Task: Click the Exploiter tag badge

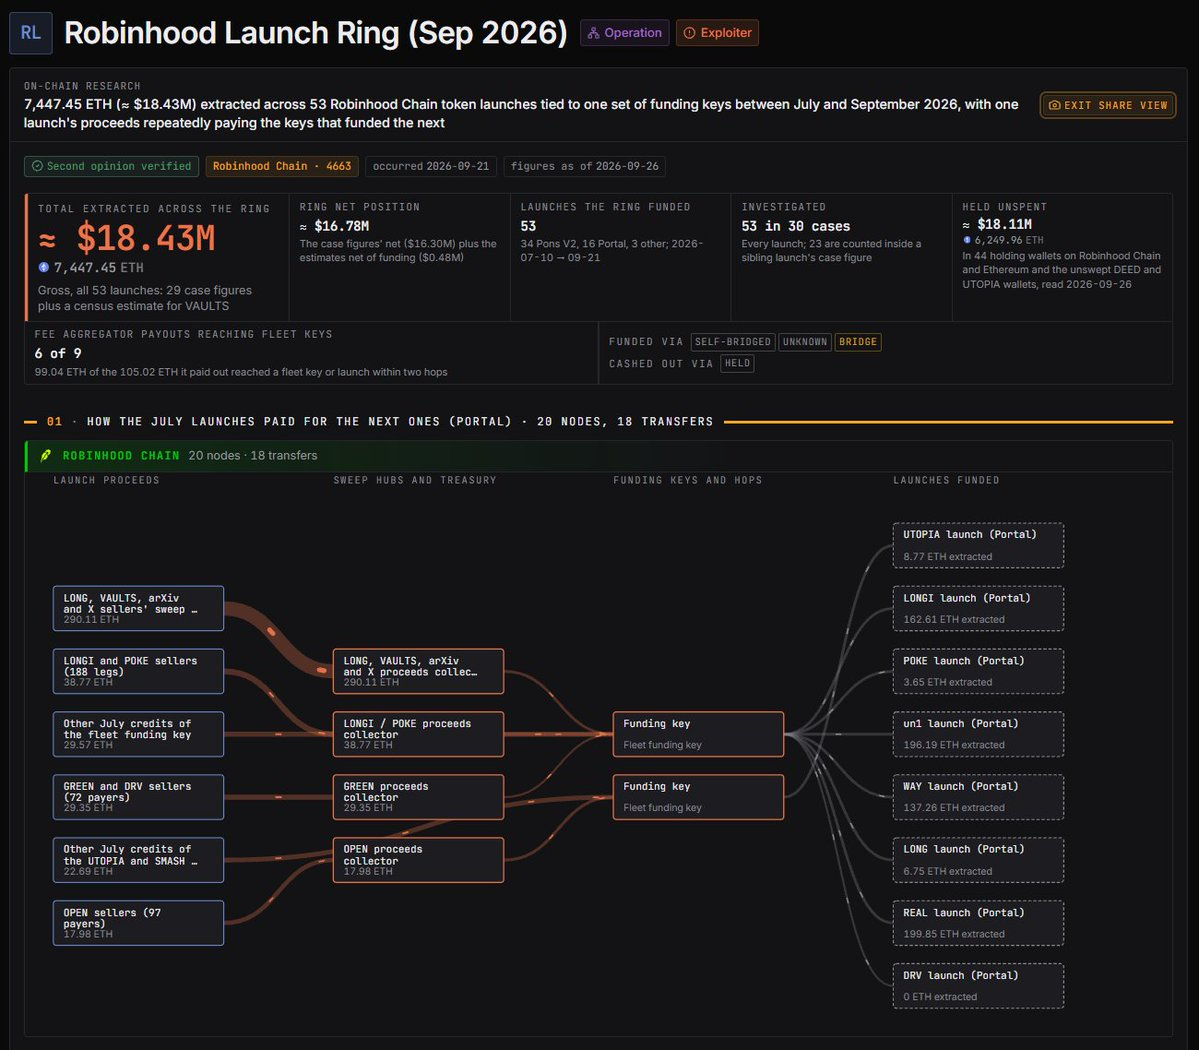Action: tap(717, 33)
